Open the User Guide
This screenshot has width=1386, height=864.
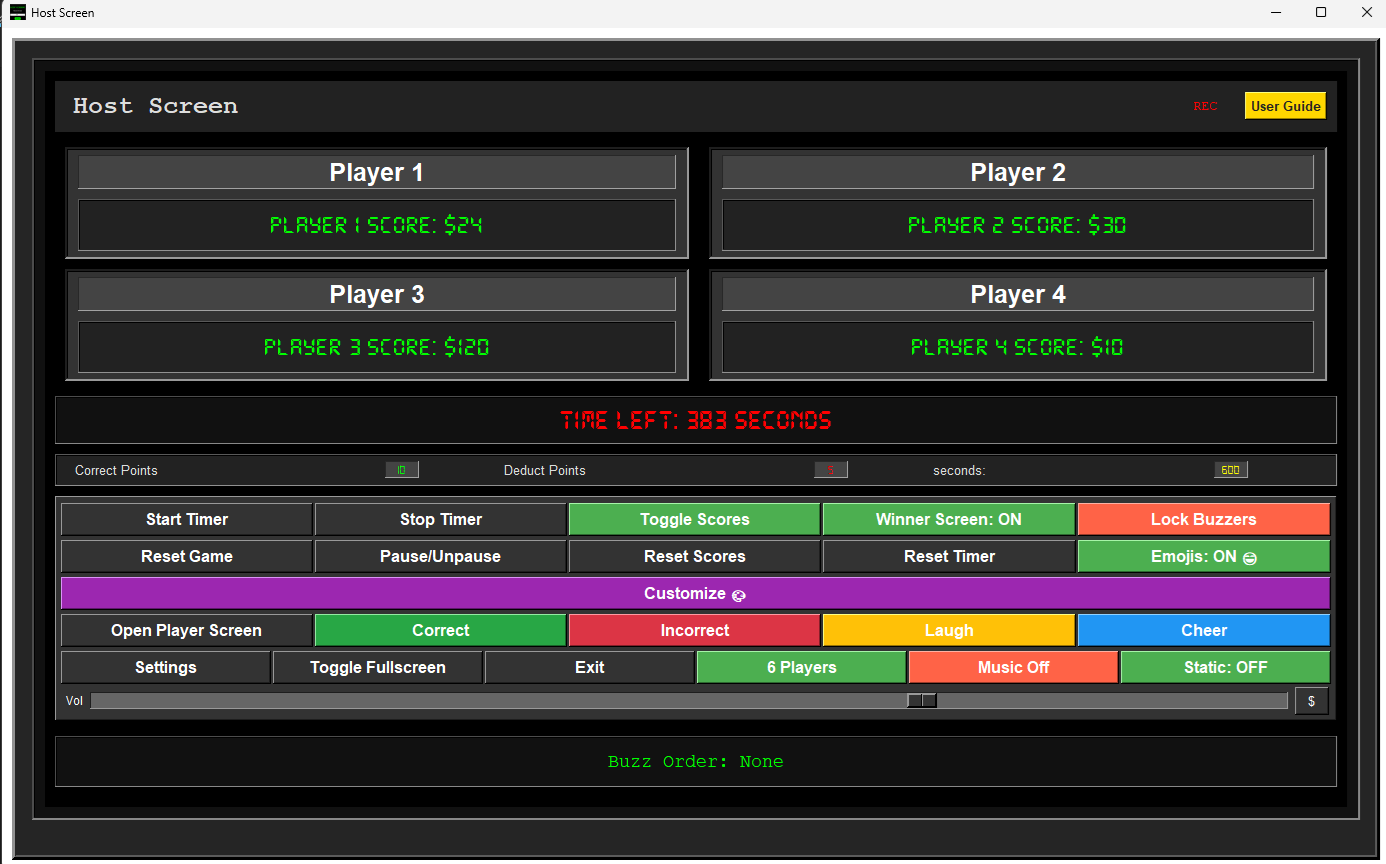click(x=1285, y=106)
